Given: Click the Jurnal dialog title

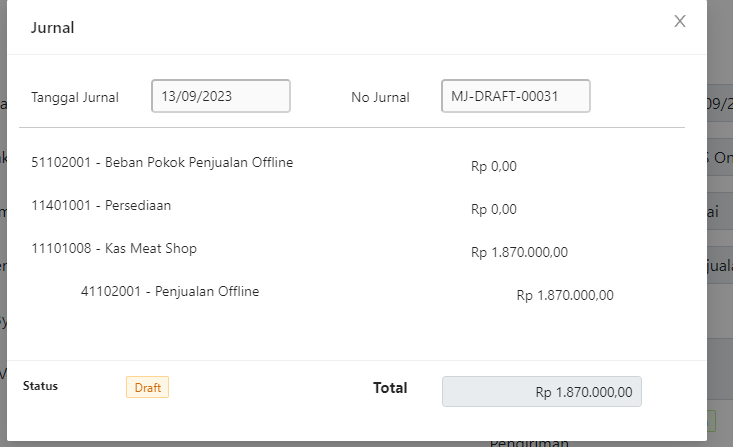Looking at the screenshot, I should [x=52, y=27].
